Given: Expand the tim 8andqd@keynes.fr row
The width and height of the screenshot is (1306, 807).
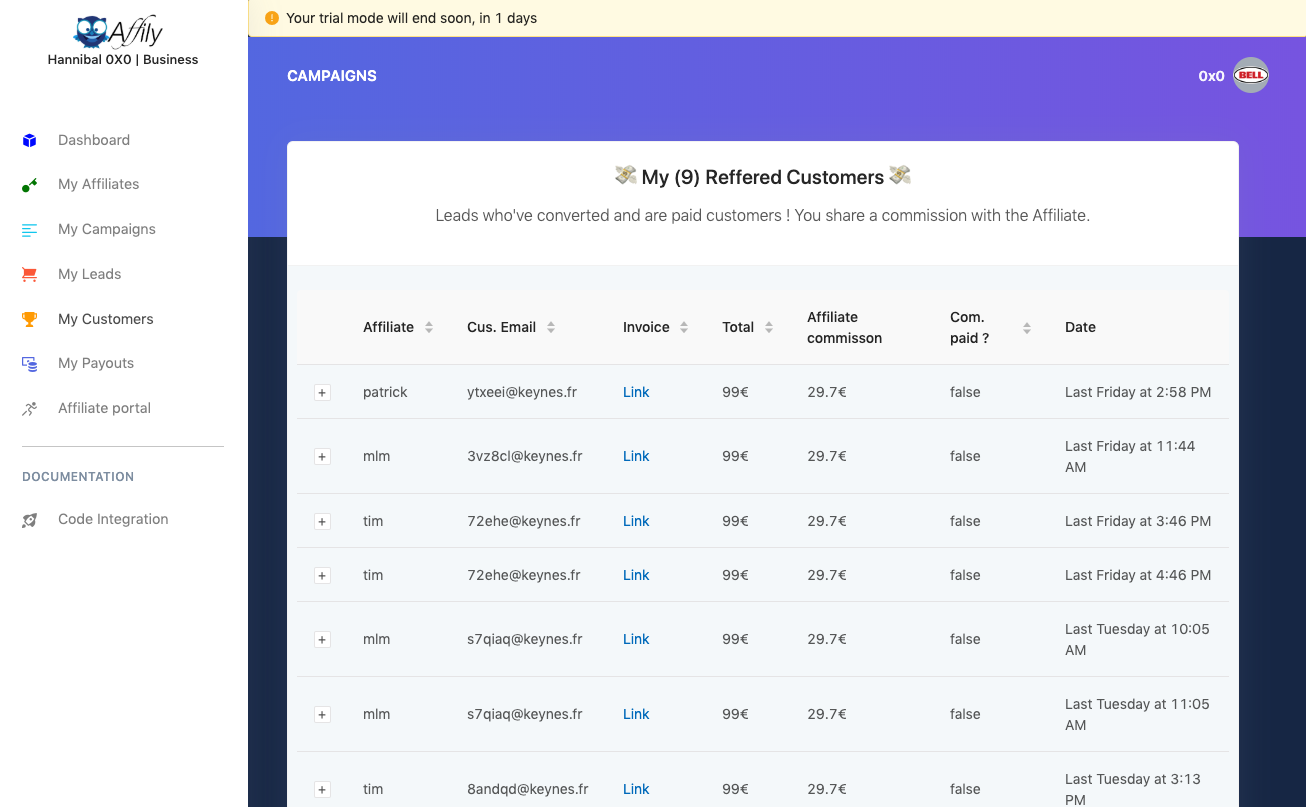Looking at the screenshot, I should click(x=322, y=790).
